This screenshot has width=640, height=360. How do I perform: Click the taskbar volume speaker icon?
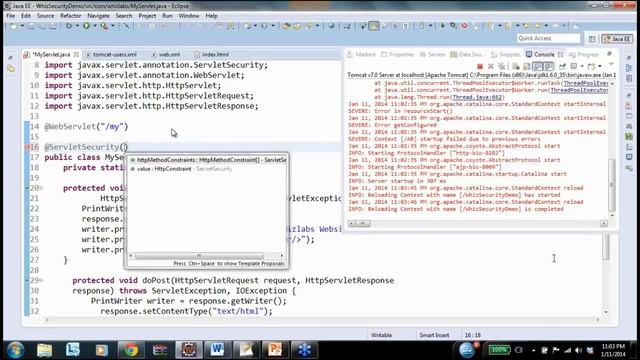click(x=578, y=350)
